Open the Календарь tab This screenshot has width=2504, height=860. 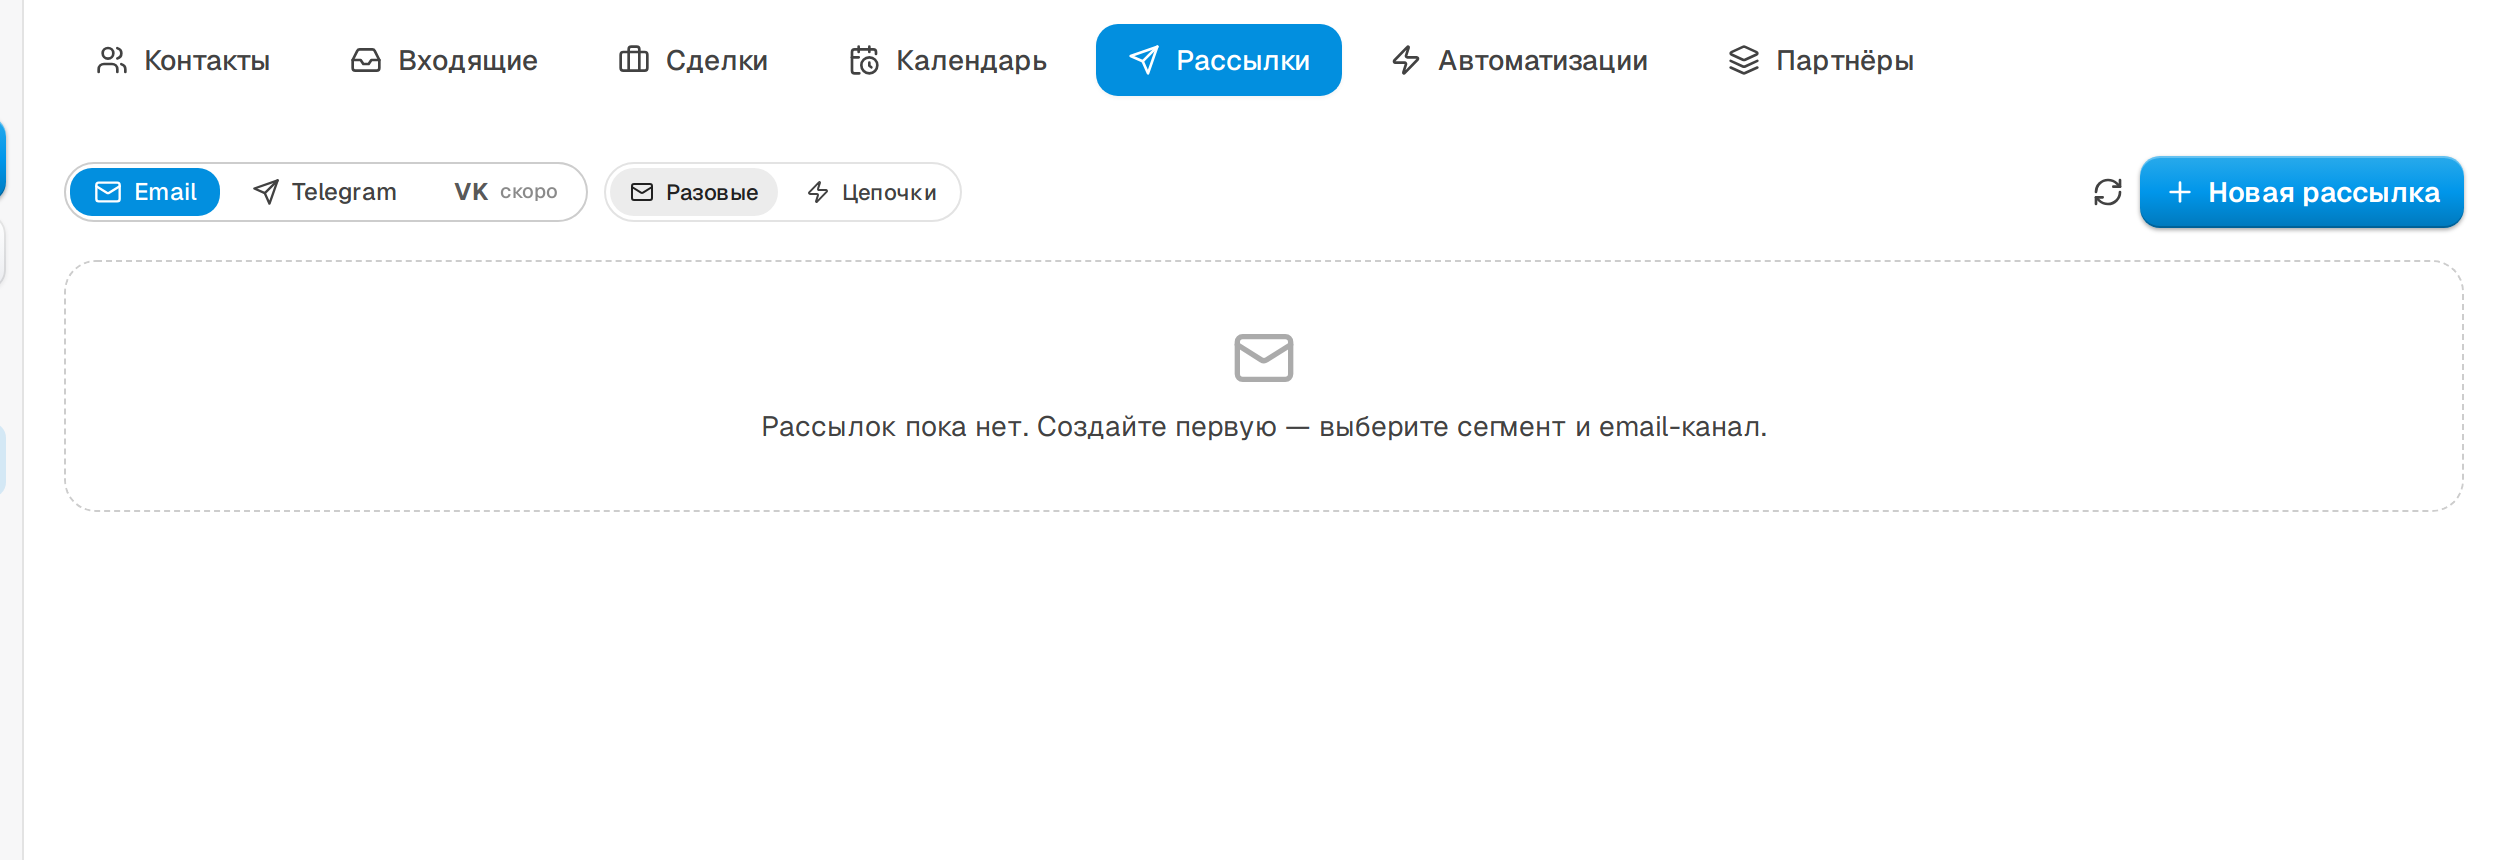[x=947, y=60]
